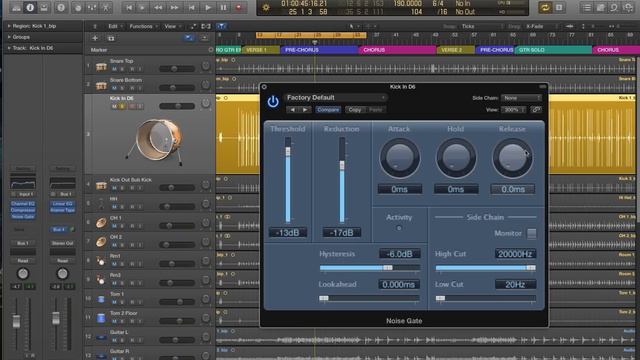This screenshot has height=360, width=640.
Task: Open the Channel EQ insert slot
Action: click(x=23, y=203)
